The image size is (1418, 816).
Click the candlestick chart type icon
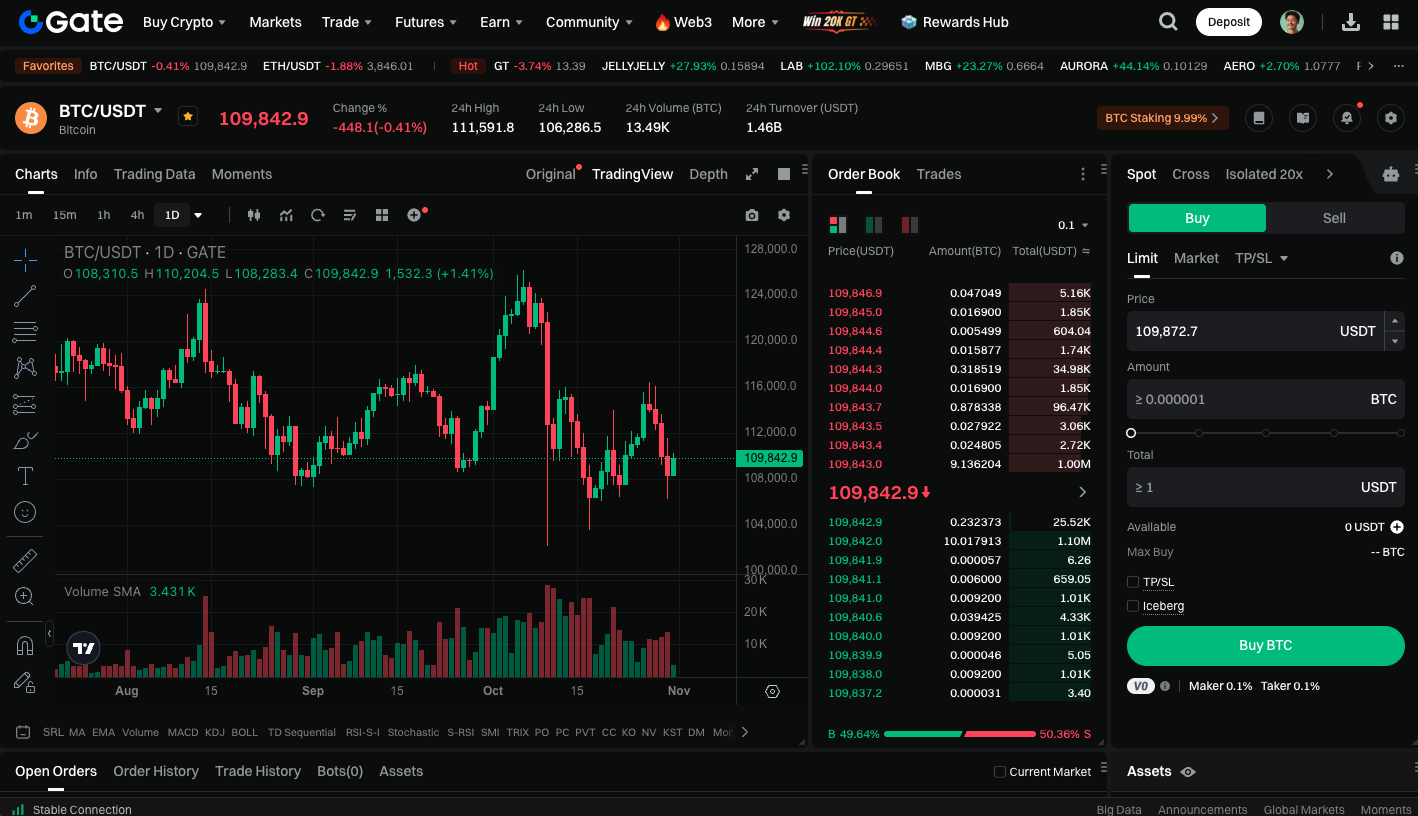[x=253, y=215]
